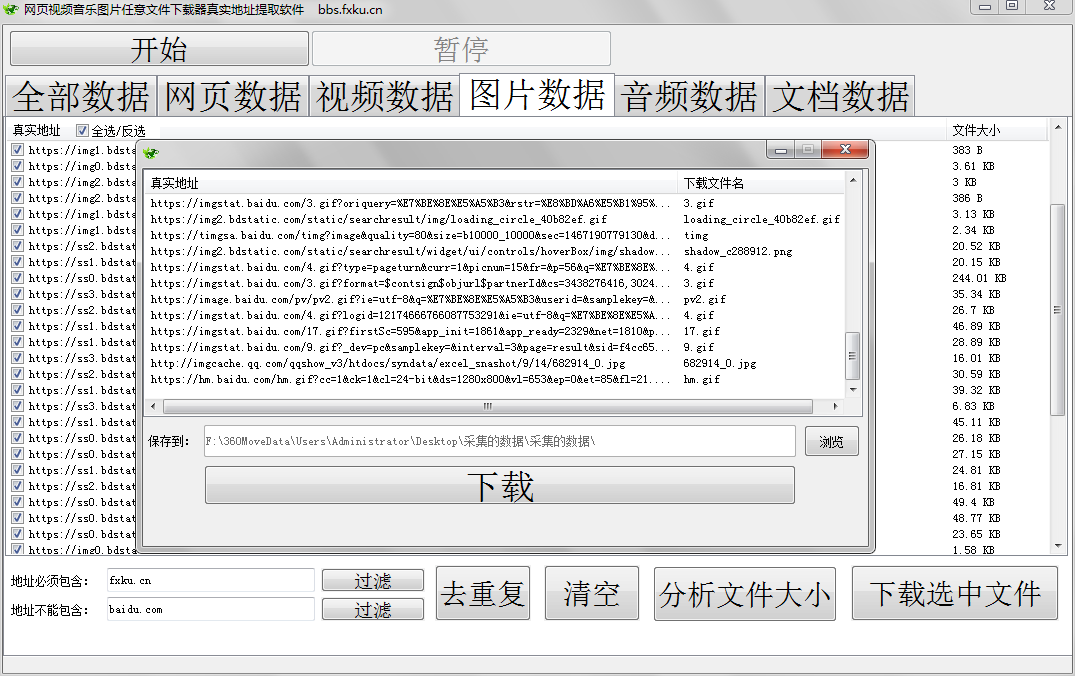Toggle checkbox of the 49.4 KB row
The width and height of the screenshot is (1075, 676).
click(17, 502)
